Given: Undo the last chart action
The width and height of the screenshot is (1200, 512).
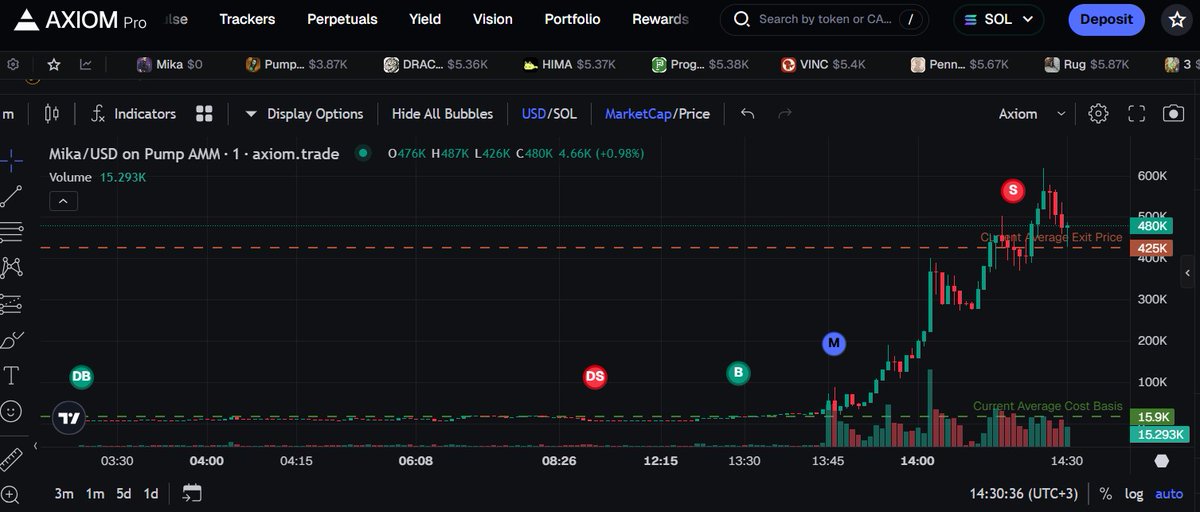Looking at the screenshot, I should pos(747,113).
